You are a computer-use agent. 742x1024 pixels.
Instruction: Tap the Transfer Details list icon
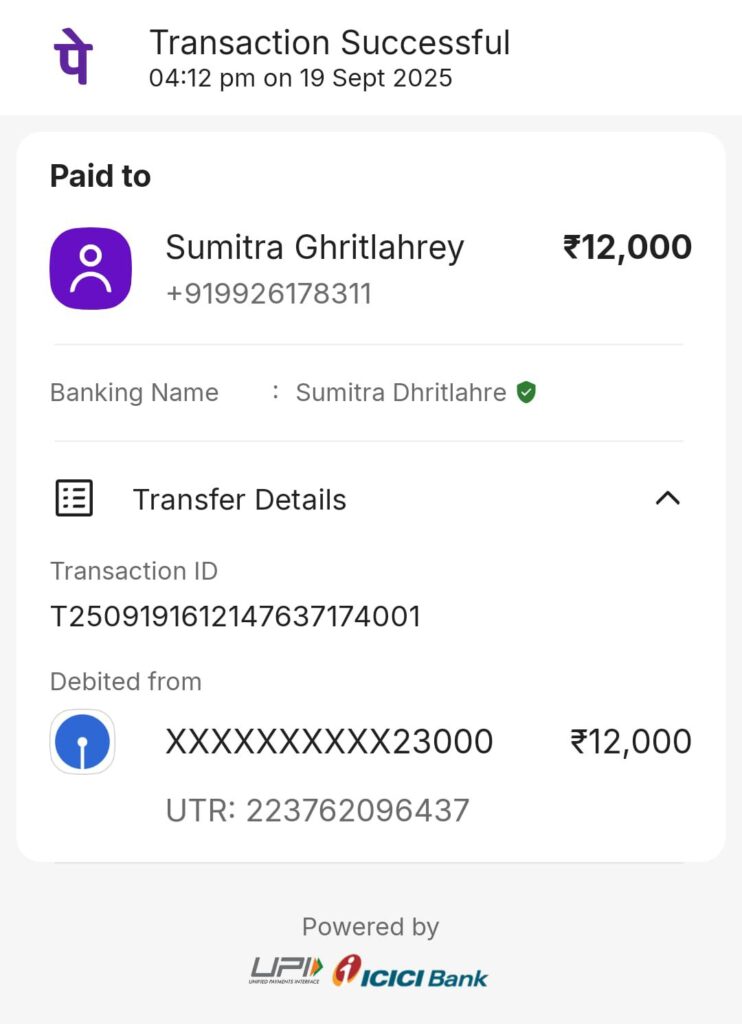pos(73,498)
